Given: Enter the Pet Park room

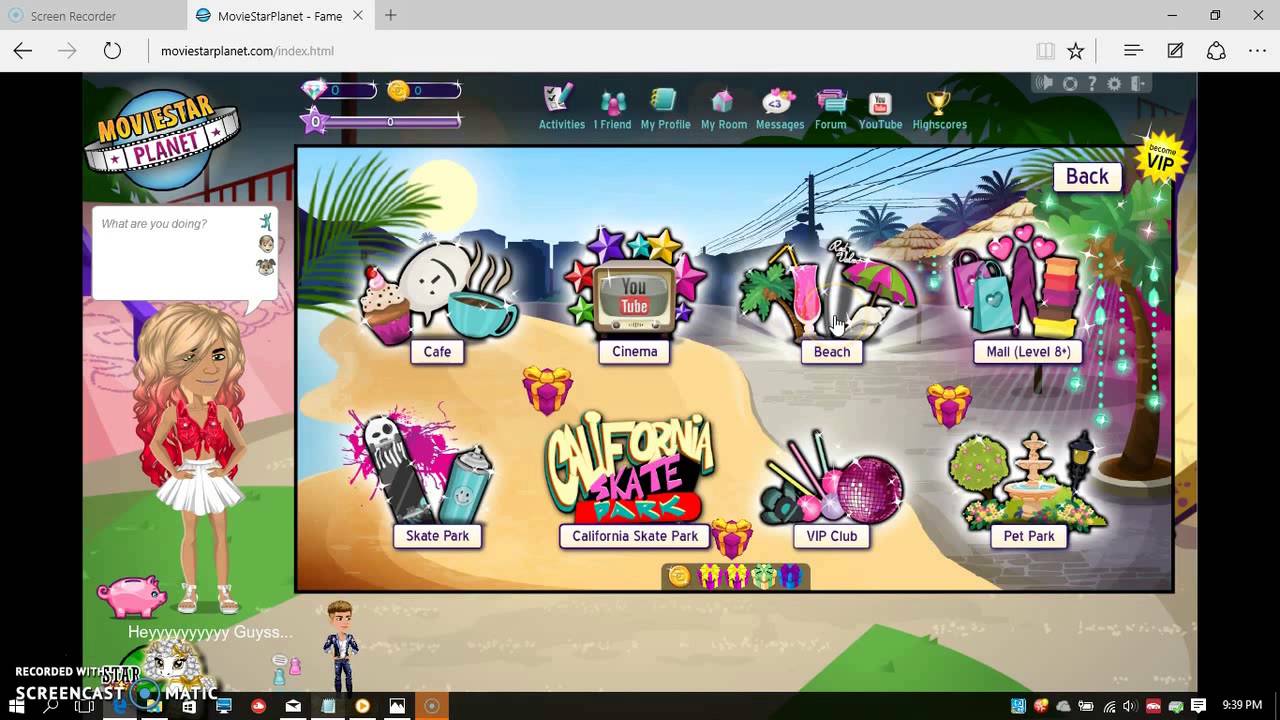Looking at the screenshot, I should pos(1029,536).
